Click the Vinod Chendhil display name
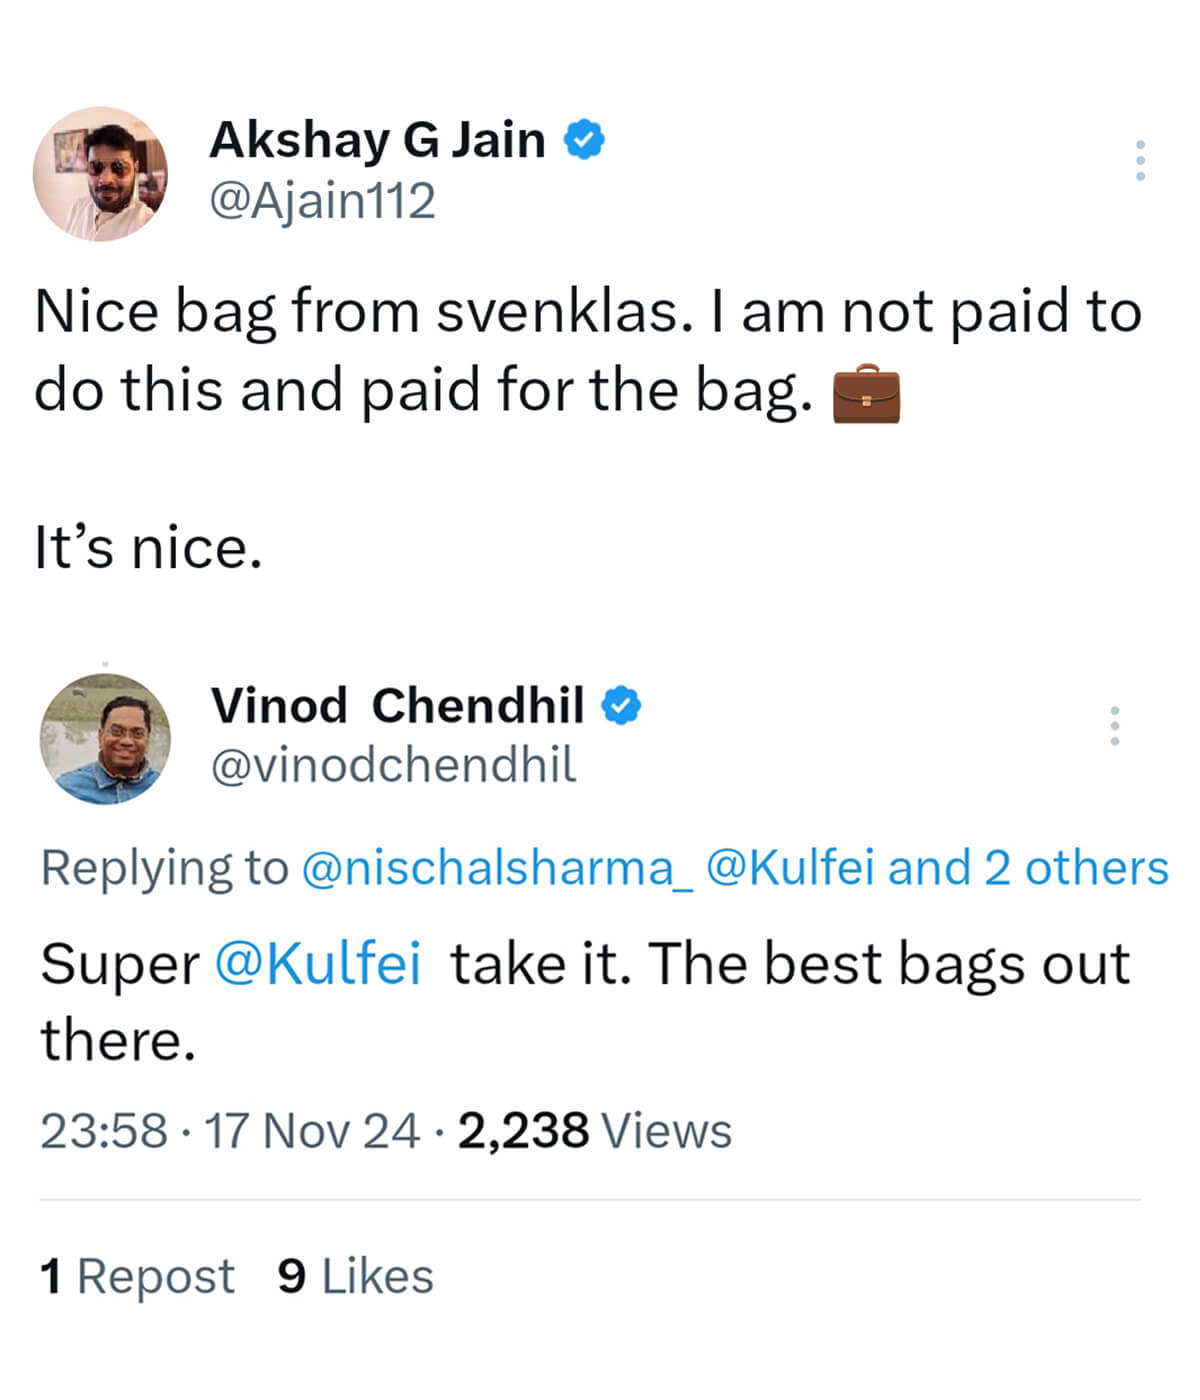This screenshot has width=1200, height=1400. pyautogui.click(x=397, y=706)
